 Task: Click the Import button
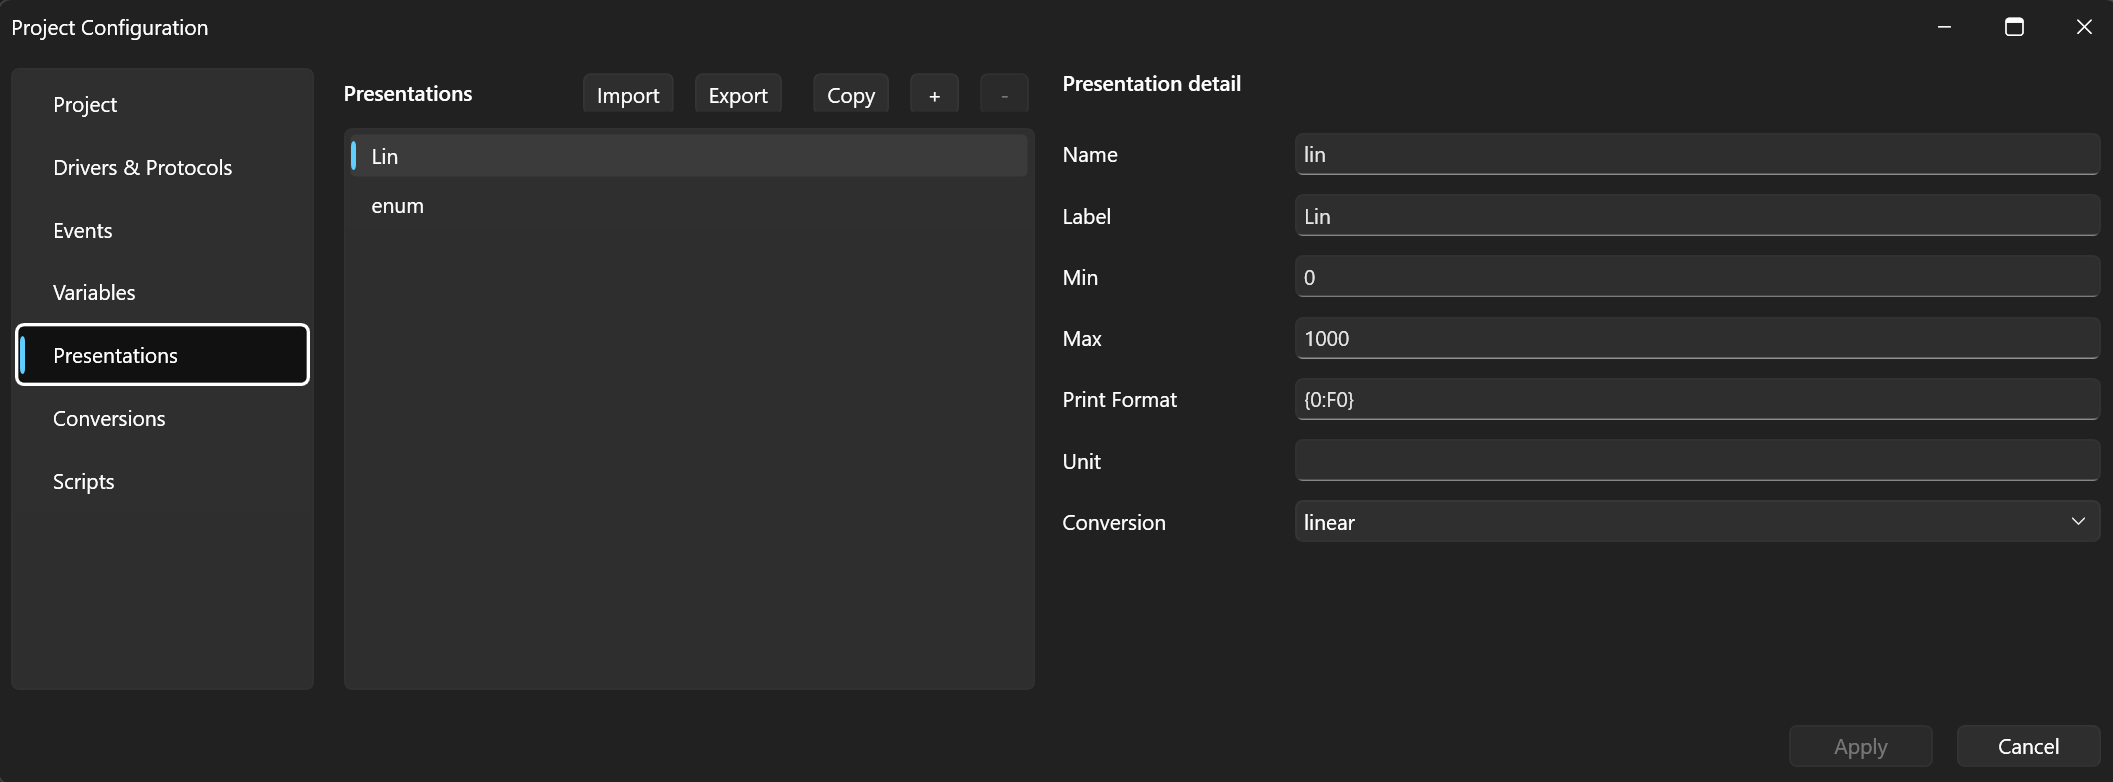(628, 95)
